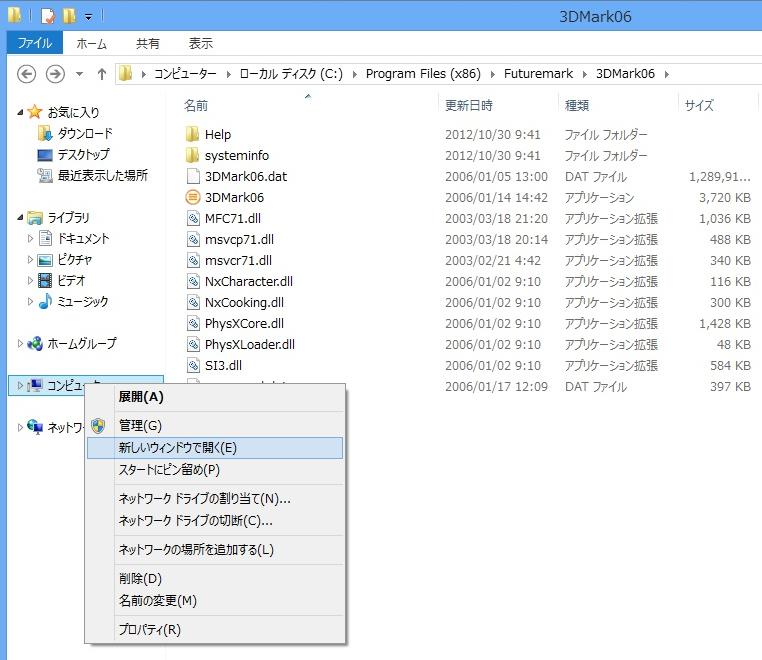The image size is (762, 660).
Task: Select NxCooking.dll file icon
Action: tap(193, 302)
